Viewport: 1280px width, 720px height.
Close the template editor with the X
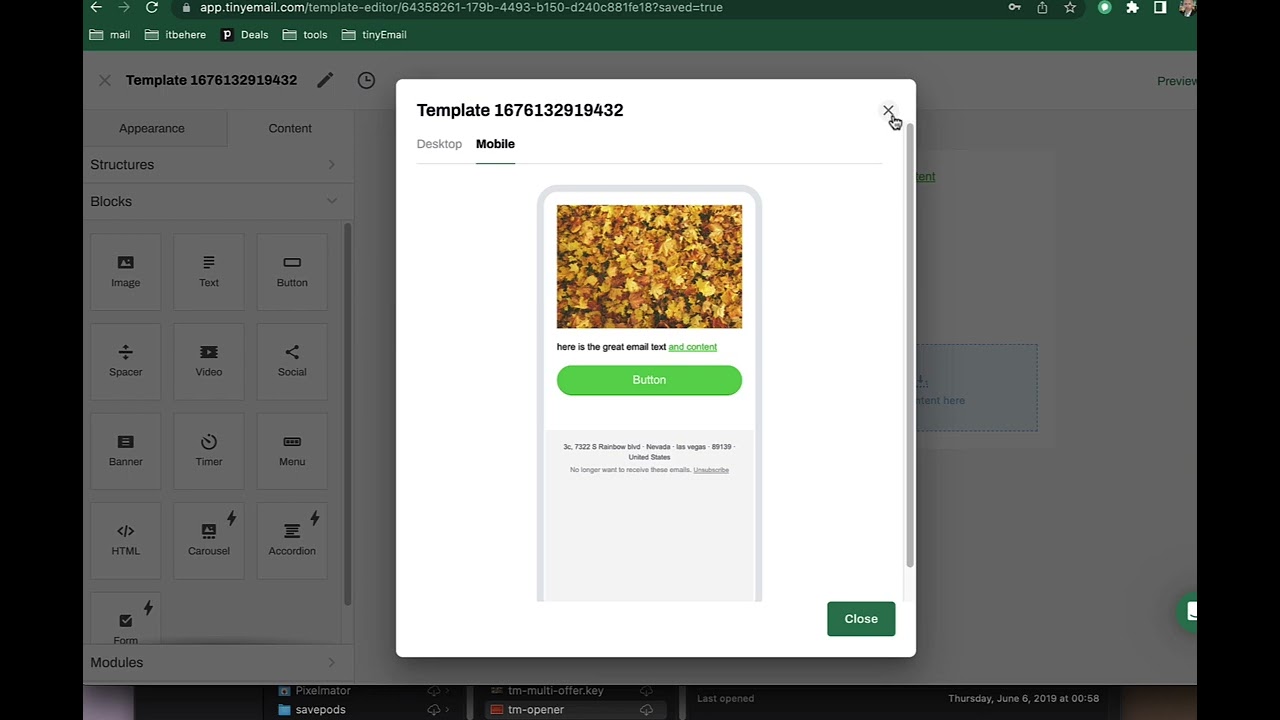coord(105,80)
